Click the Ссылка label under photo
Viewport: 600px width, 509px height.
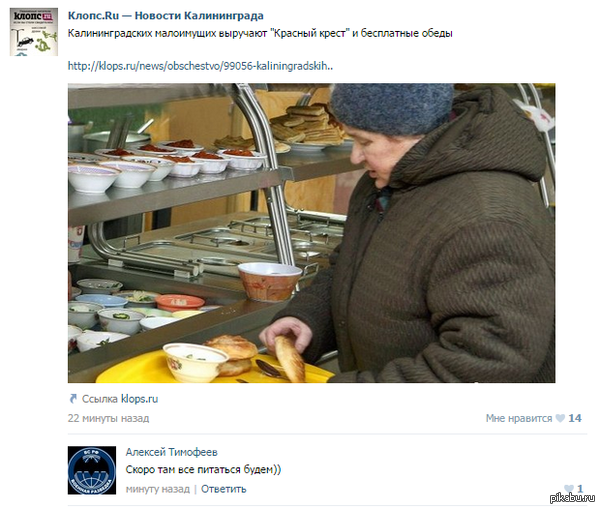pos(99,399)
